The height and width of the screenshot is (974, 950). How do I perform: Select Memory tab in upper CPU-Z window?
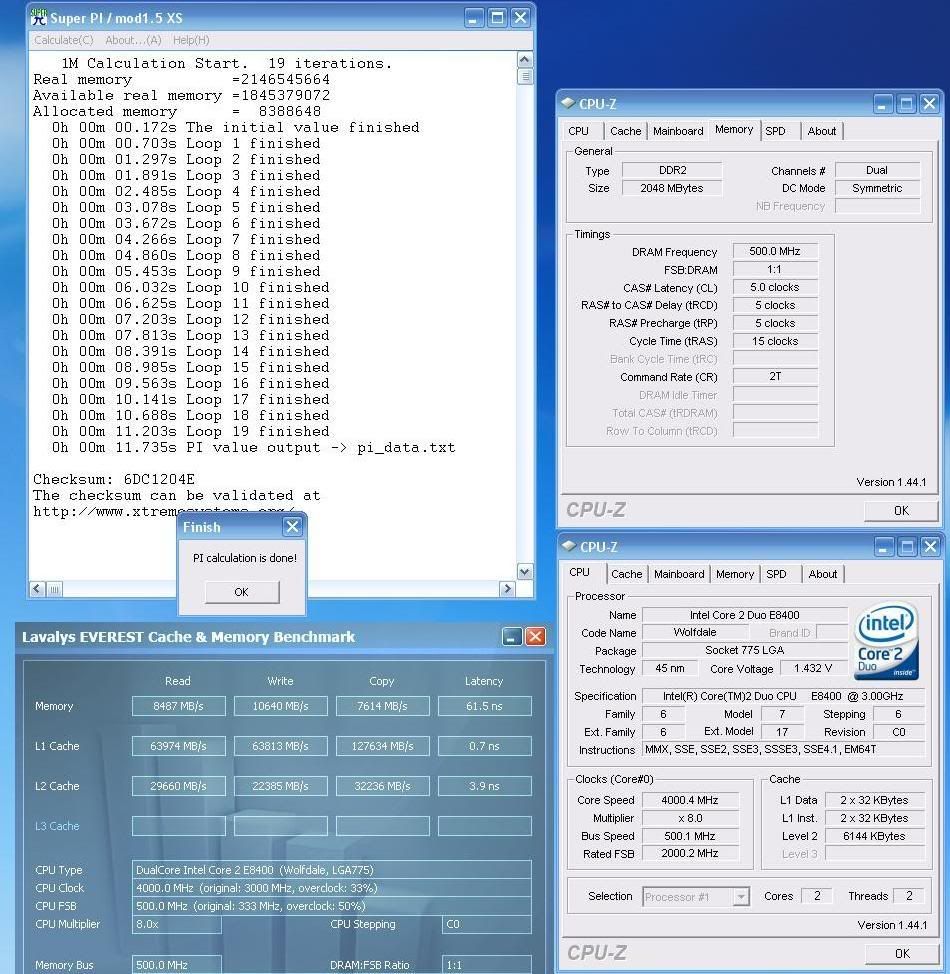tap(734, 129)
